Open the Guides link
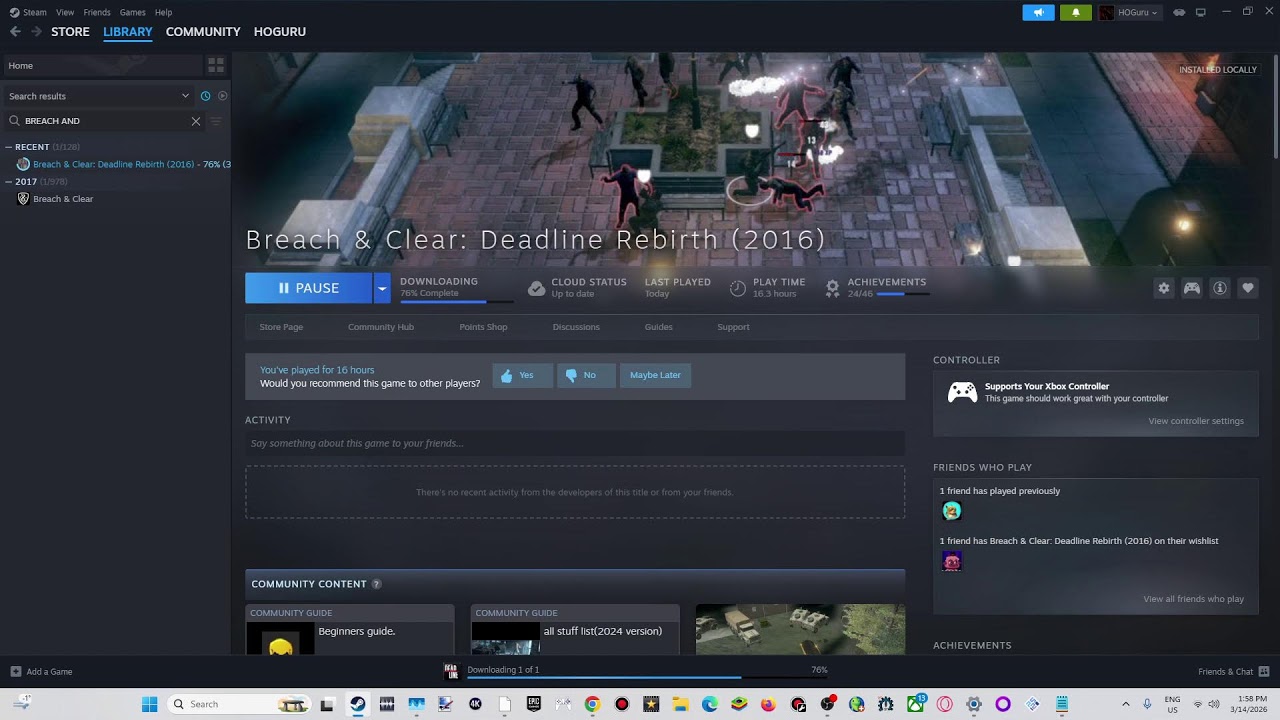The height and width of the screenshot is (720, 1280). 659,327
